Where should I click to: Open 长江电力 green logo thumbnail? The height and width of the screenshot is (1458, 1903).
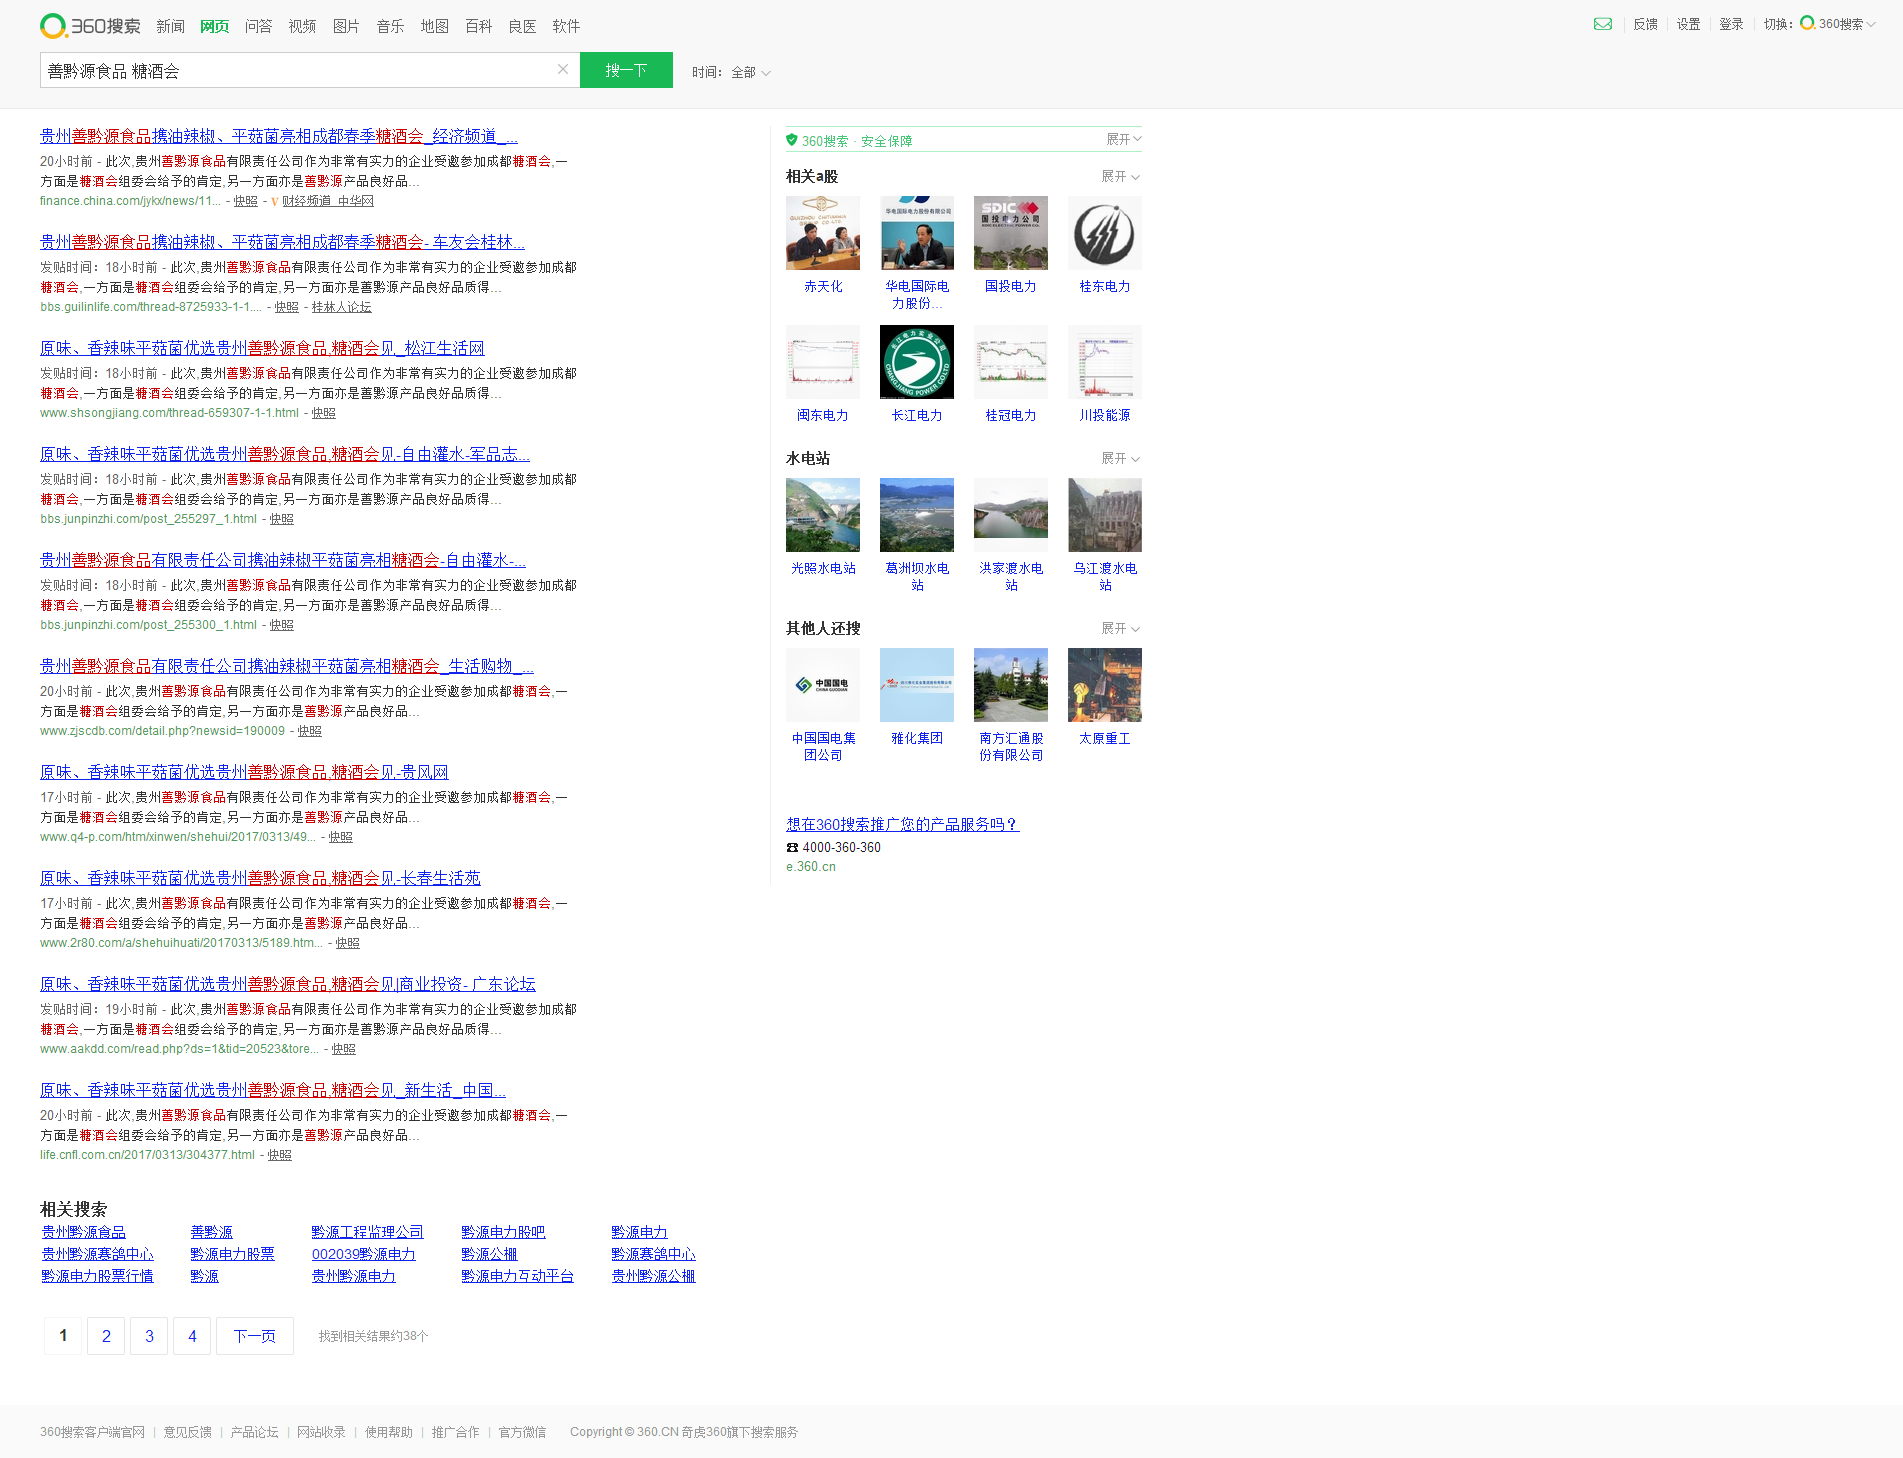pyautogui.click(x=917, y=362)
